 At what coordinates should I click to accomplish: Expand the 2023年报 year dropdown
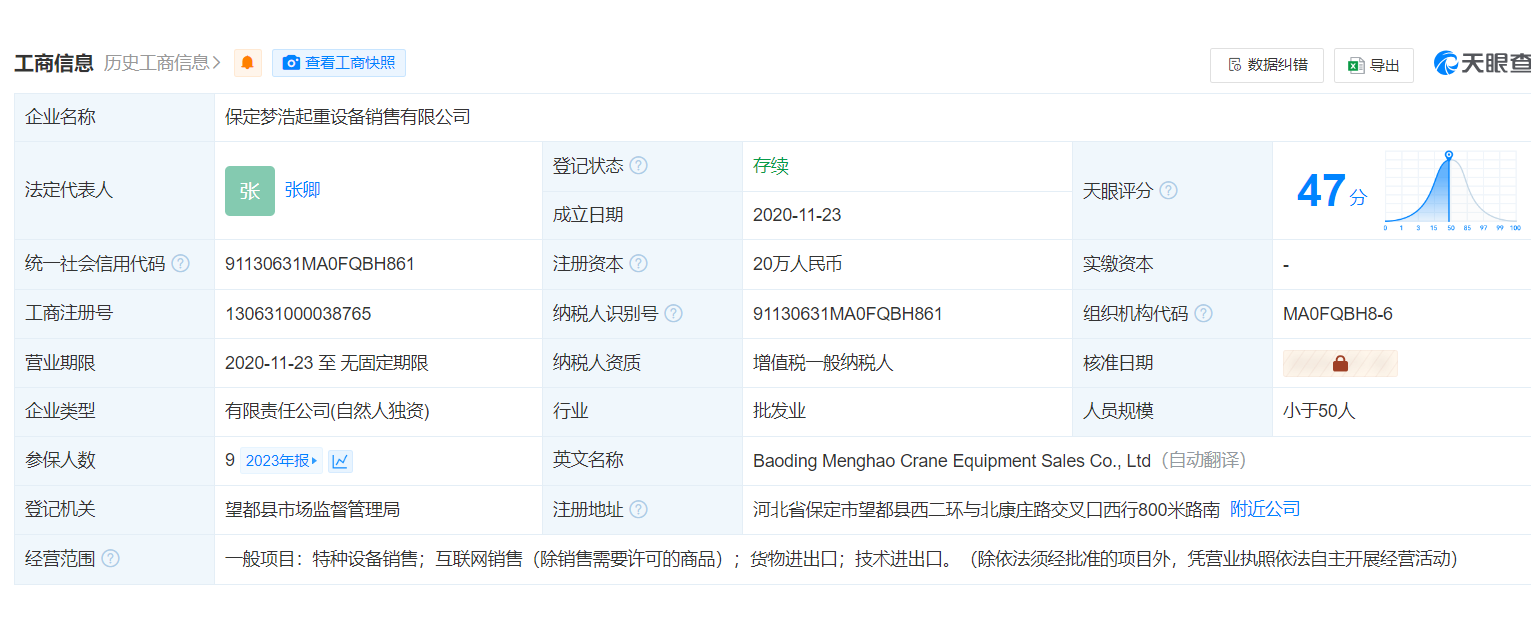click(282, 461)
